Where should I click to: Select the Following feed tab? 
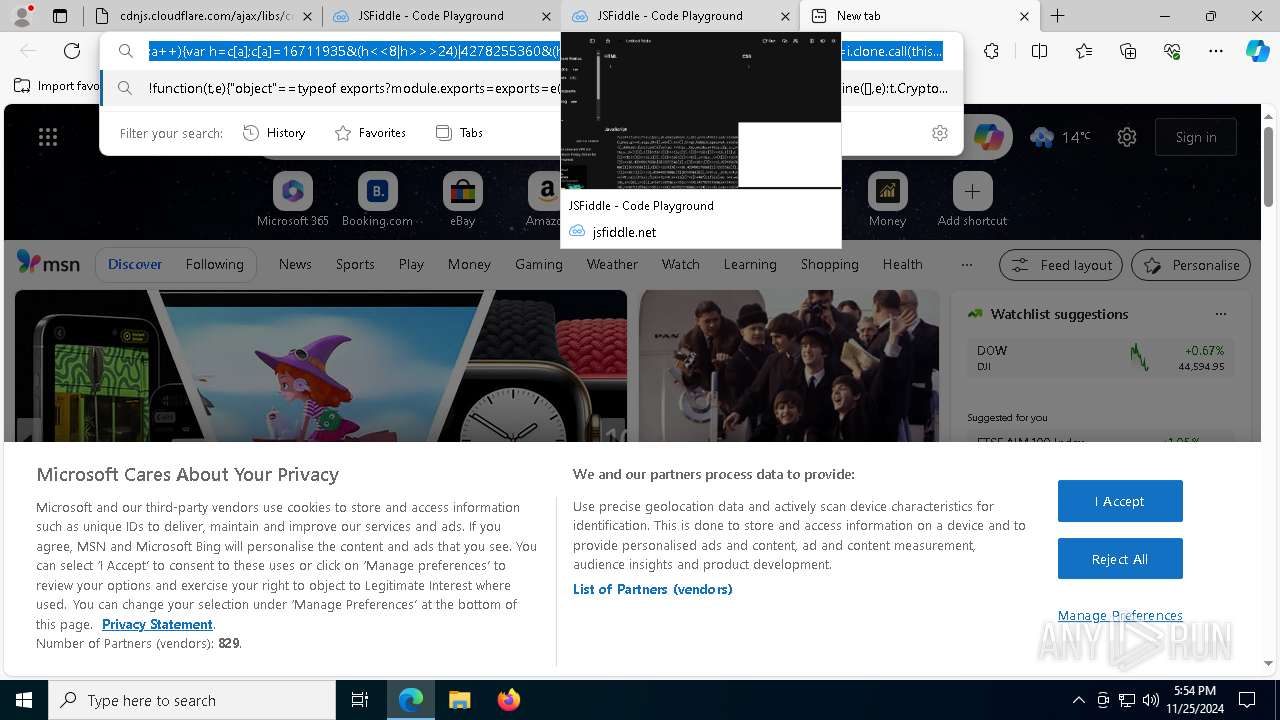tap(214, 264)
